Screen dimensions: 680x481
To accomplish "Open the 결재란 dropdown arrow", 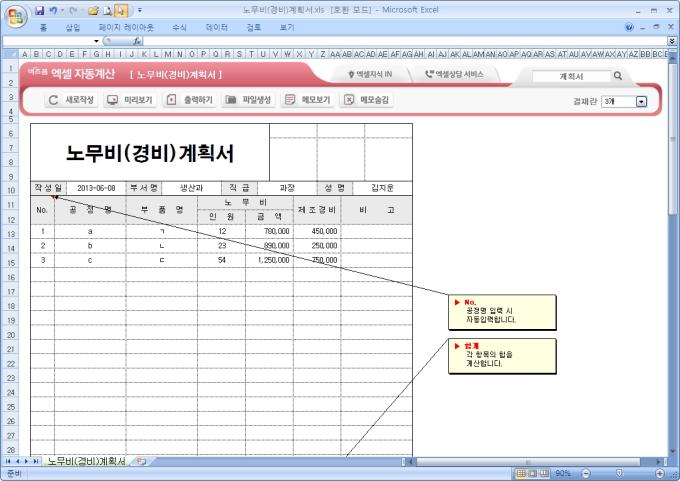I will tap(641, 101).
